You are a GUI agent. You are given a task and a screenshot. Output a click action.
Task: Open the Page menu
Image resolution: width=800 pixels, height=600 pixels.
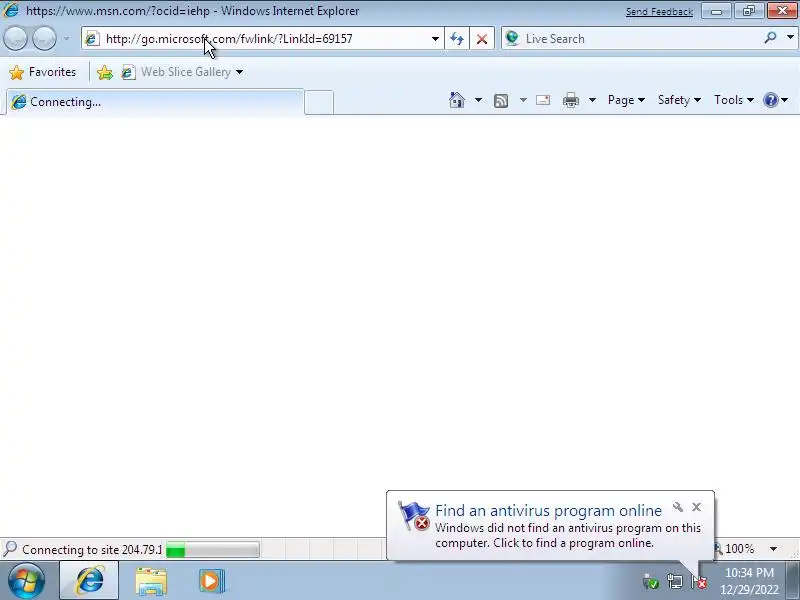(626, 100)
